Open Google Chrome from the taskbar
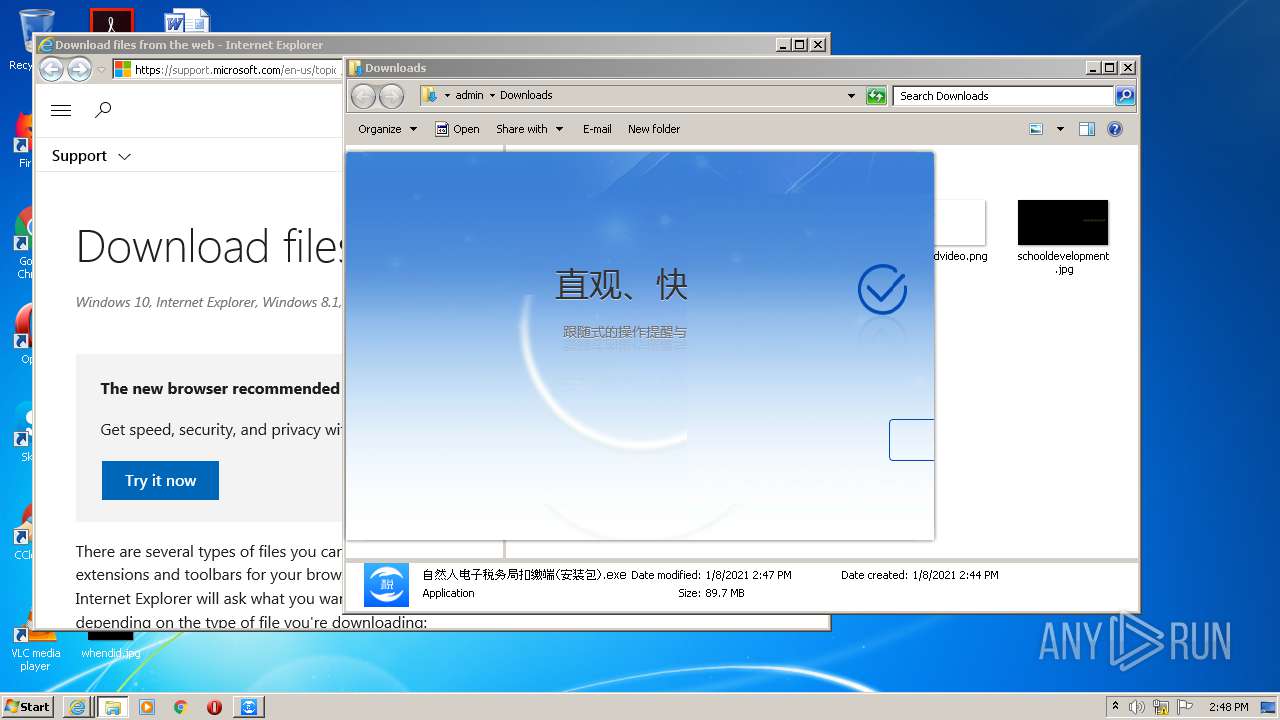The width and height of the screenshot is (1280, 720). point(181,707)
